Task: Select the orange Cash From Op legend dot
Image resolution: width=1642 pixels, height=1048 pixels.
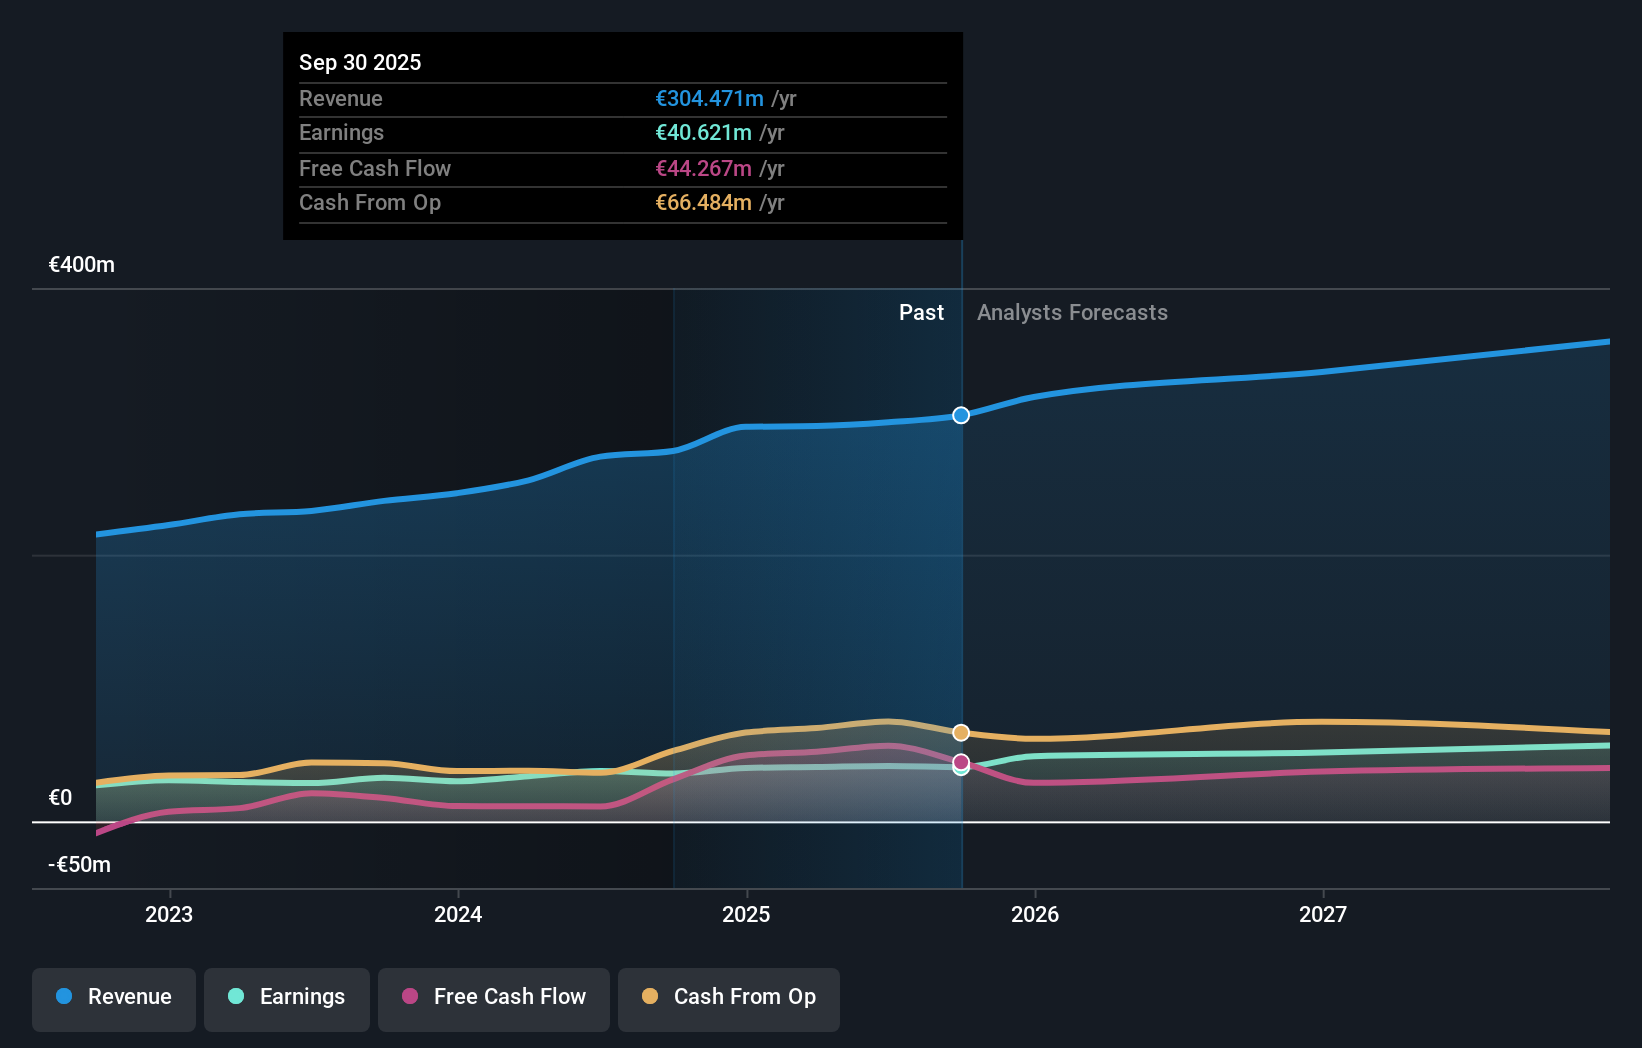Action: 650,997
